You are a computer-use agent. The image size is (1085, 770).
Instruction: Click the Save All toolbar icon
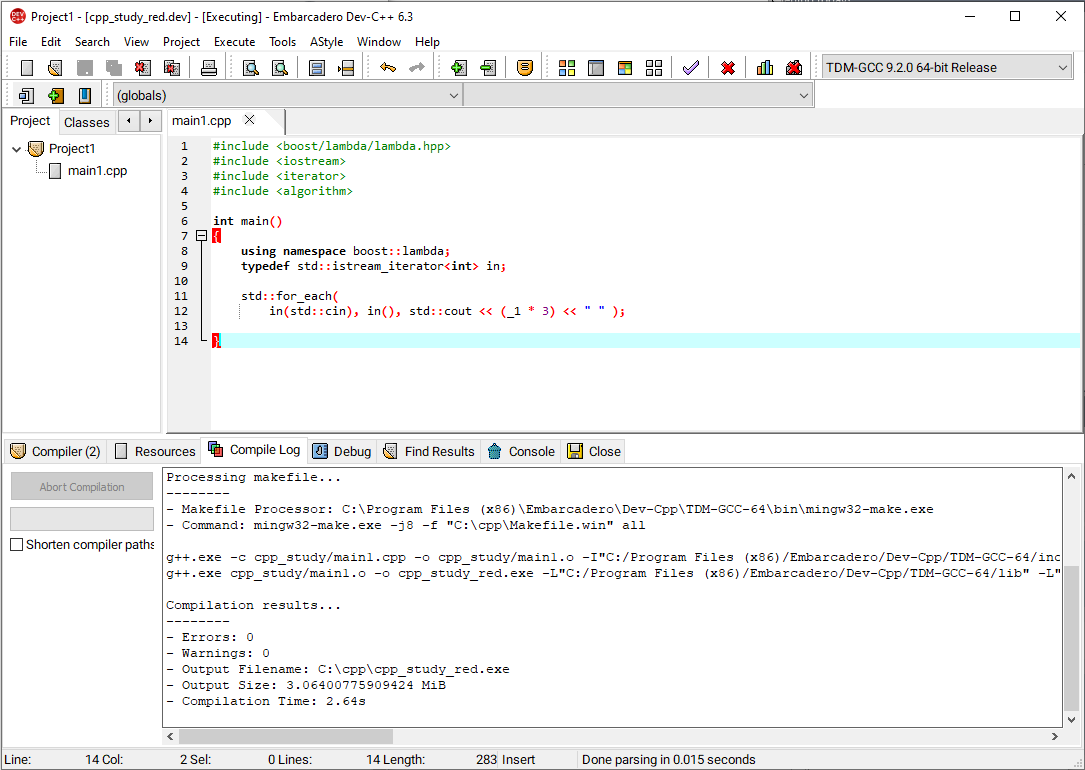[x=113, y=68]
